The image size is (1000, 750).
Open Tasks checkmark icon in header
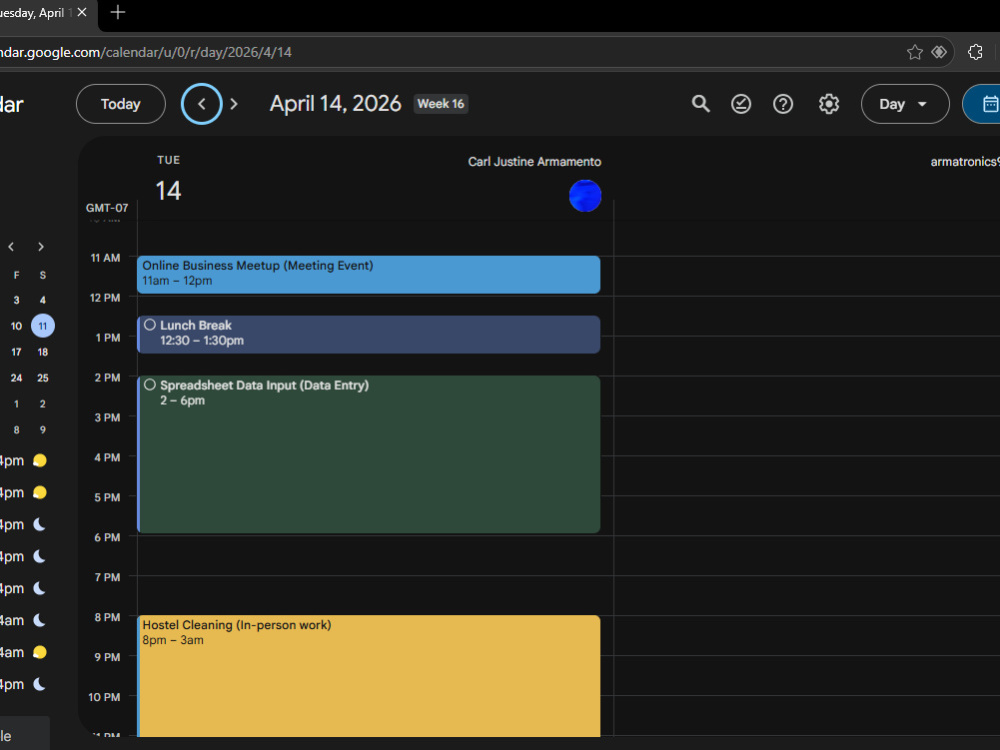740,104
